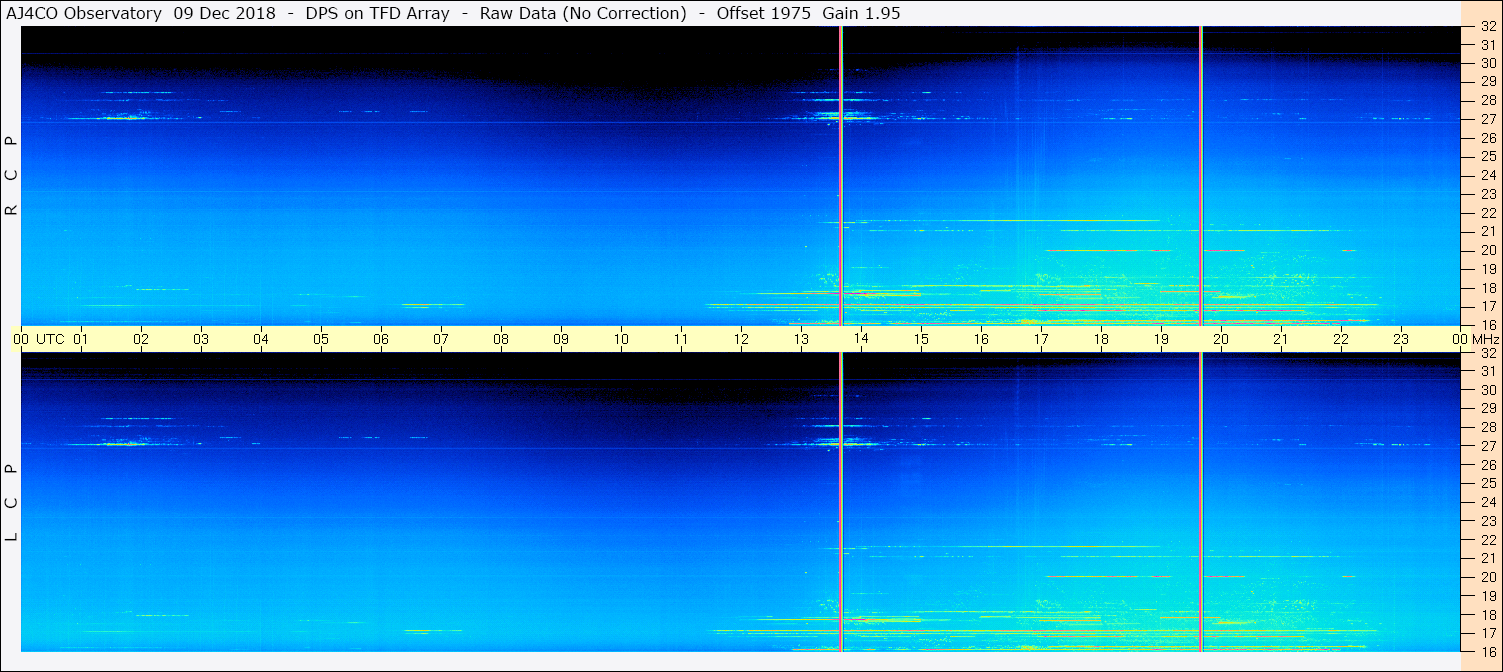1503x672 pixels.
Task: Click the 27 MHz tick of RCP panel
Action: click(1487, 119)
